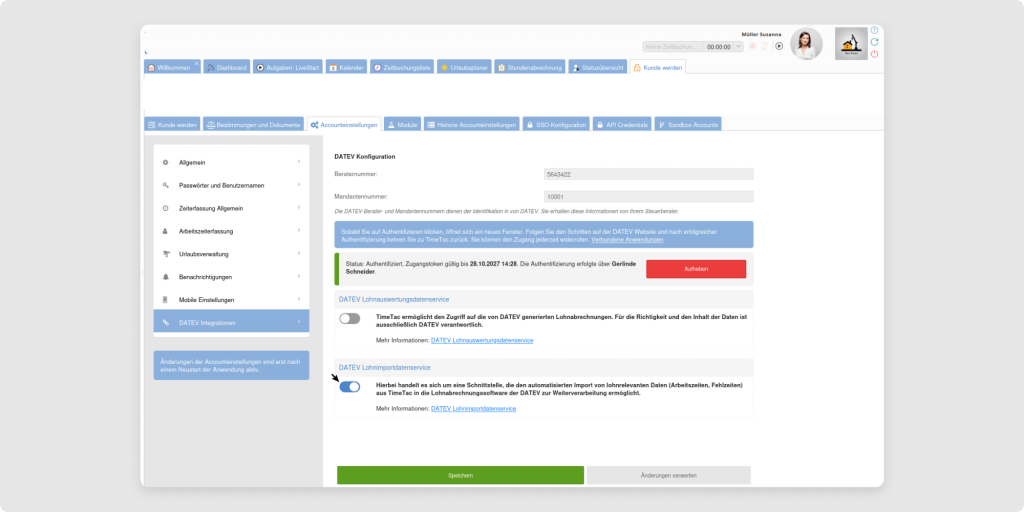The height and width of the screenshot is (512, 1024).
Task: Open the time booking task dropdown
Action: point(739,46)
